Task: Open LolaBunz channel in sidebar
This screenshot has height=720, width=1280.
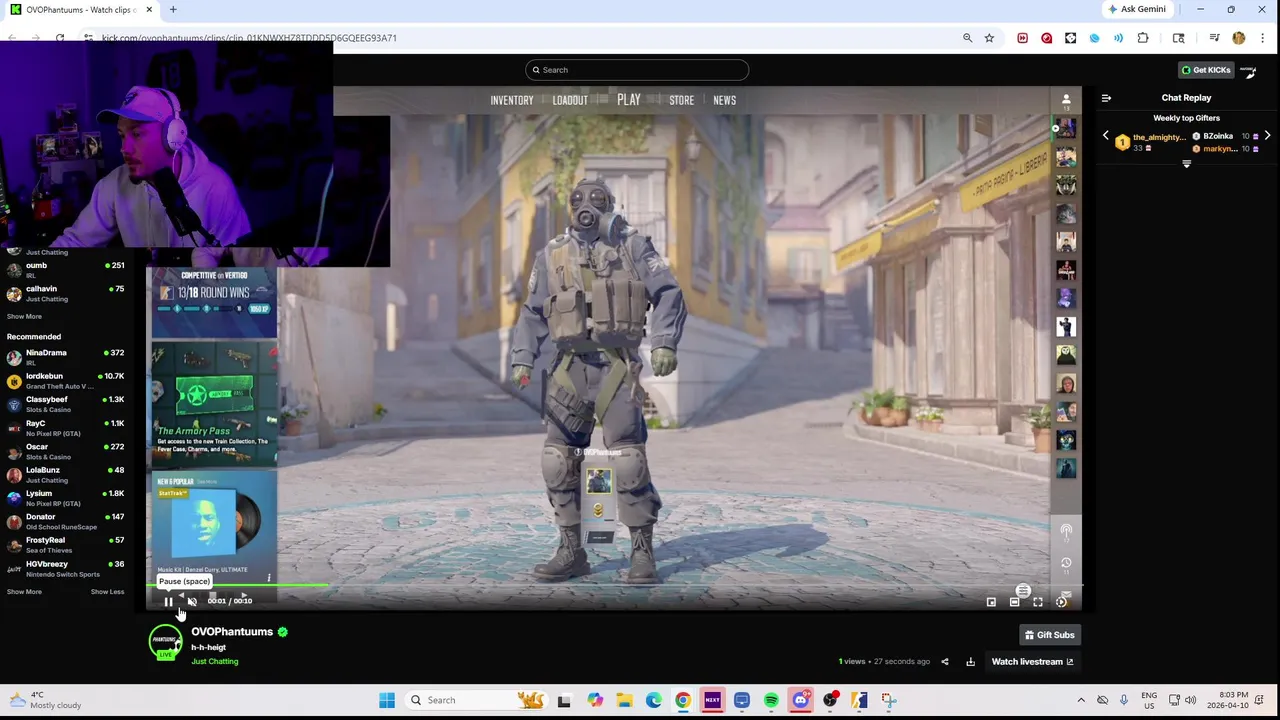Action: coord(66,475)
